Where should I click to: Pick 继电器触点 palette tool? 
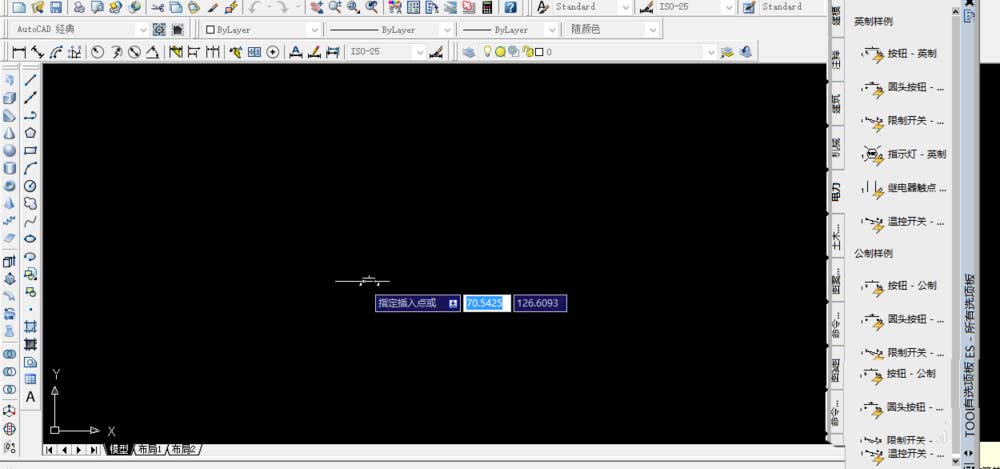coord(903,188)
